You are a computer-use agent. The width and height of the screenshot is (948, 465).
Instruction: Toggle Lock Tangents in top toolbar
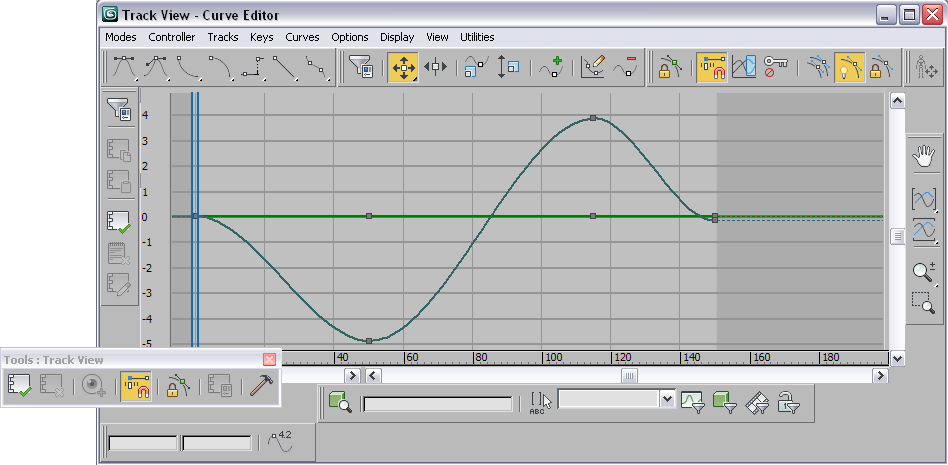pyautogui.click(x=881, y=67)
